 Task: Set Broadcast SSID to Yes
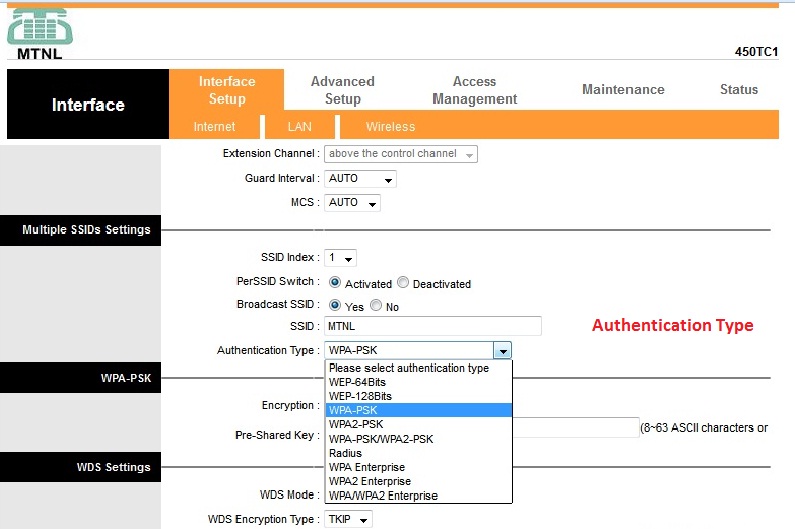click(x=335, y=306)
